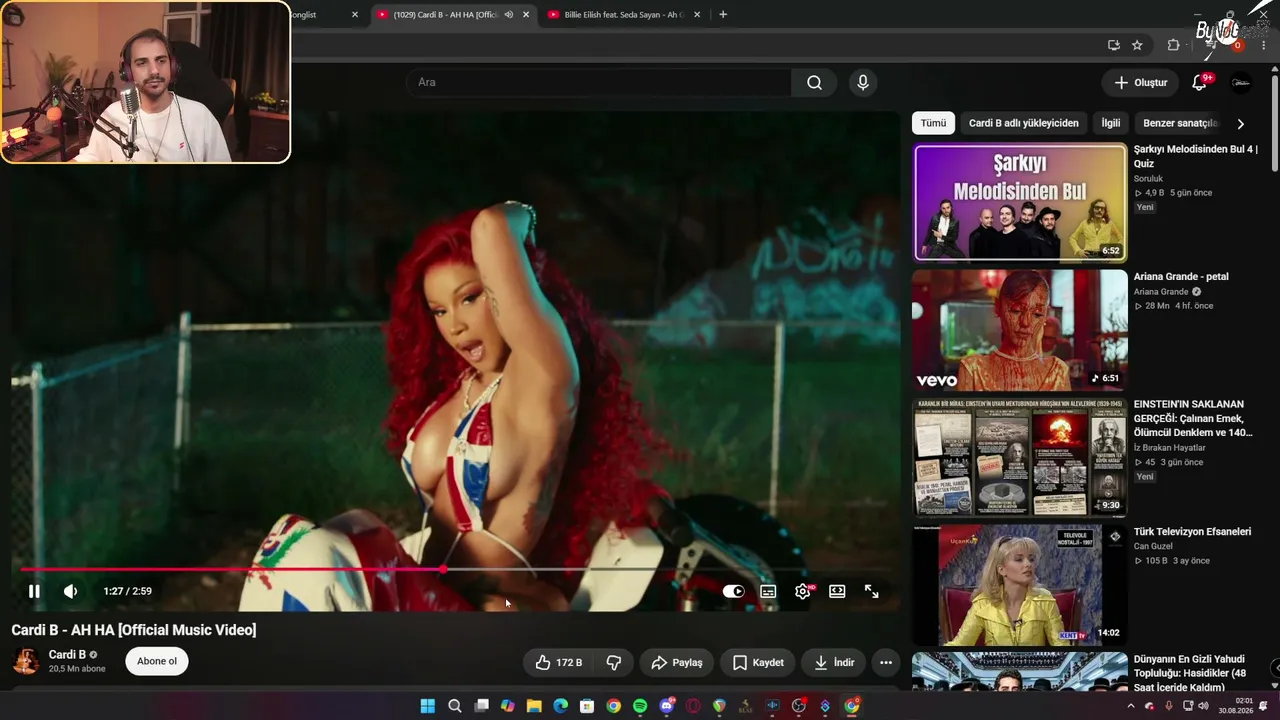Open the Dünyanın En Gizli Yahudi Topluluğu title
This screenshot has width=1280, height=720.
(1191, 673)
